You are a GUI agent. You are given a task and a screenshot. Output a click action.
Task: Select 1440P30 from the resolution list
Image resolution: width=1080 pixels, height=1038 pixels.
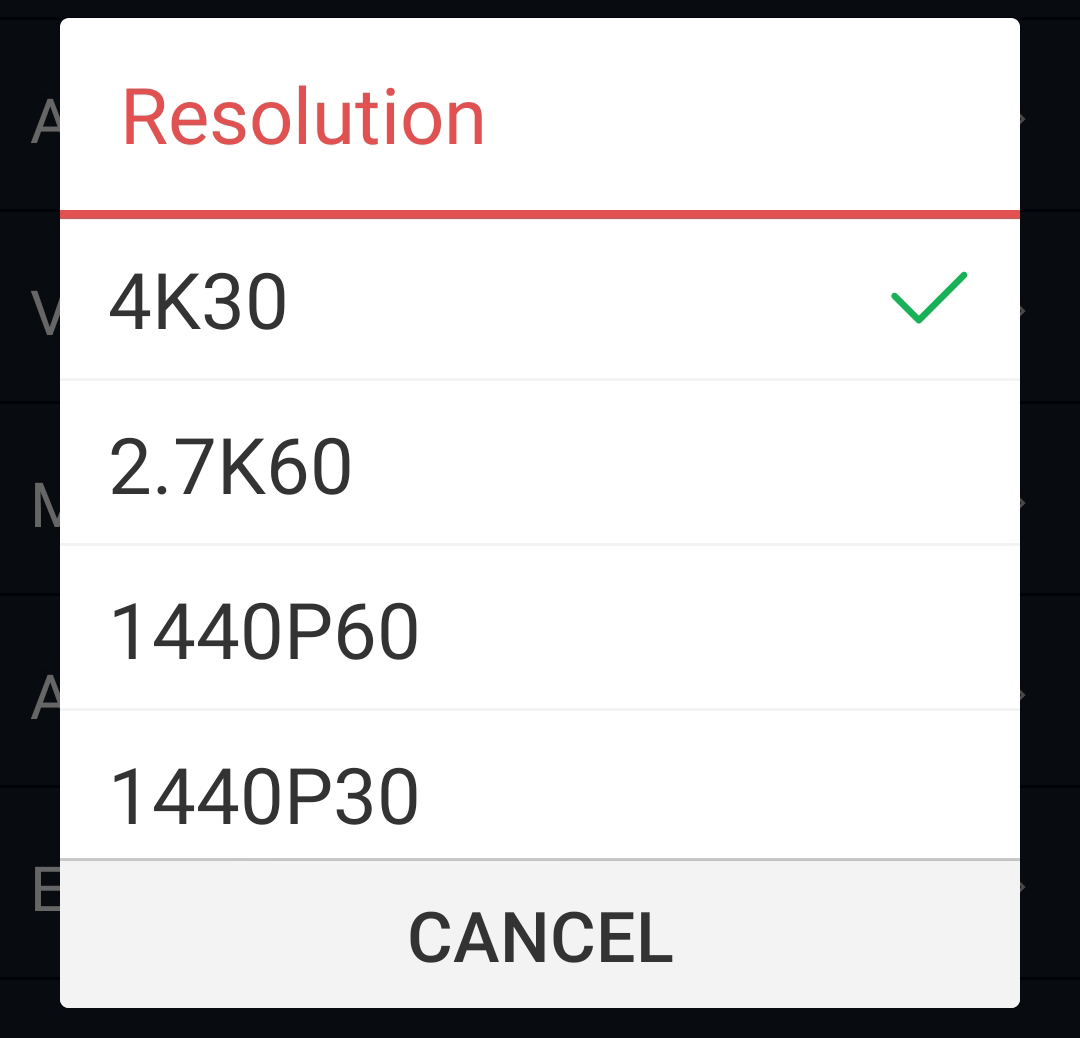tap(540, 785)
